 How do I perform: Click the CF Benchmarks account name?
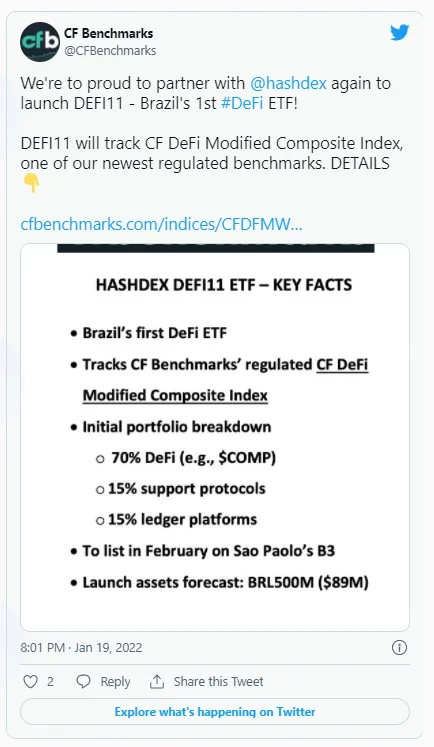109,33
